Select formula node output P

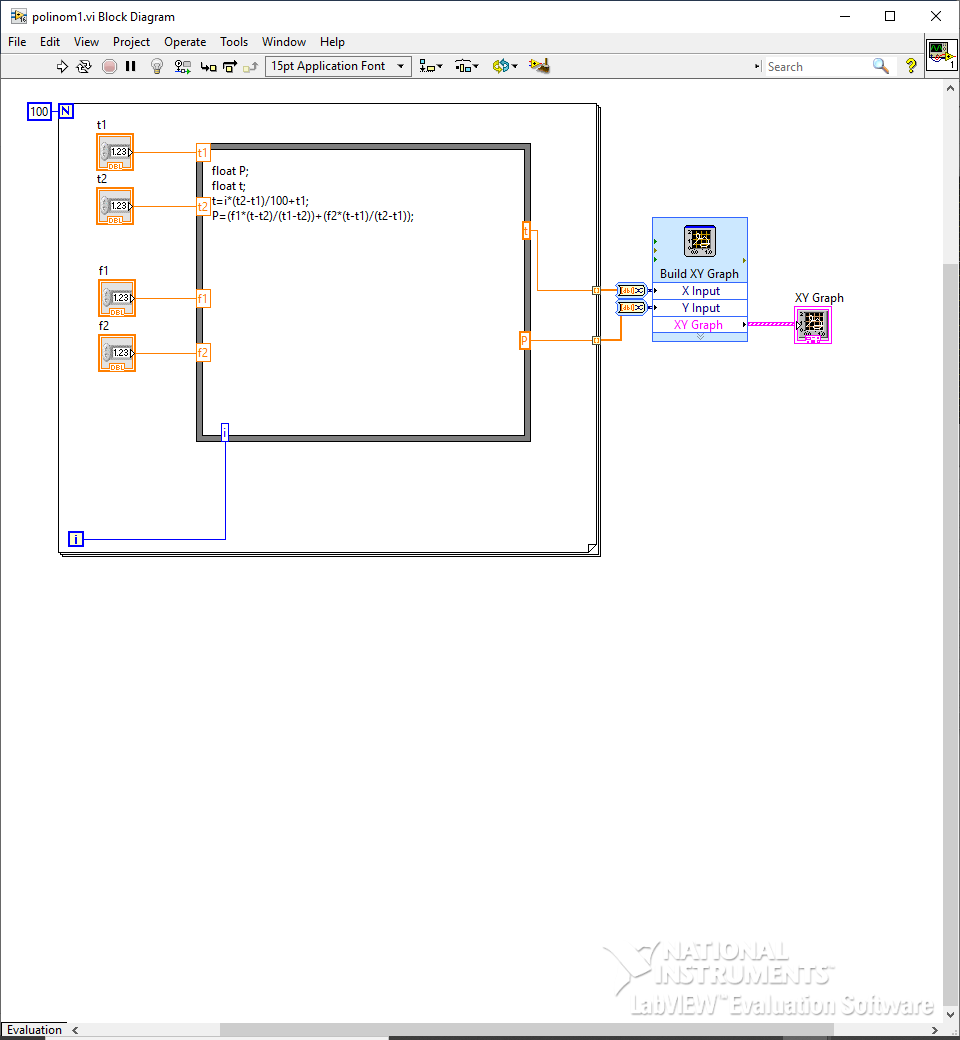pyautogui.click(x=525, y=340)
